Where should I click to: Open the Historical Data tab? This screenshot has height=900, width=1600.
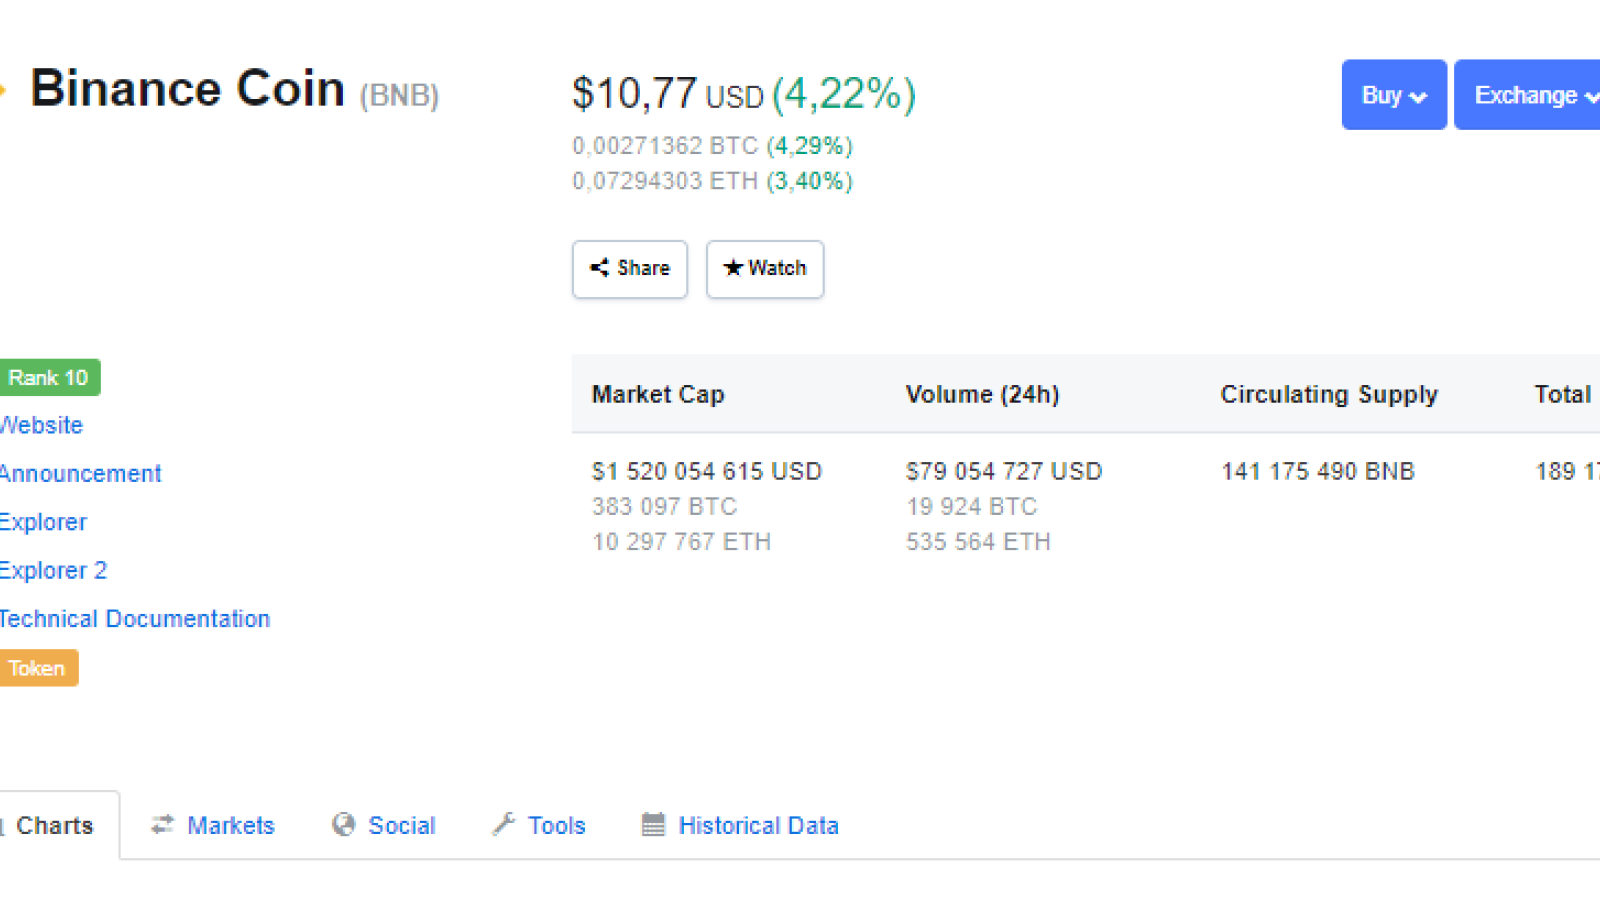740,825
